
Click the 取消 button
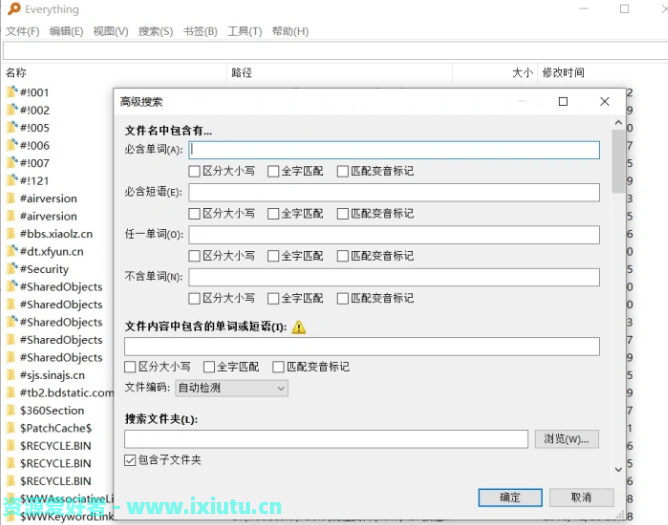tap(581, 497)
